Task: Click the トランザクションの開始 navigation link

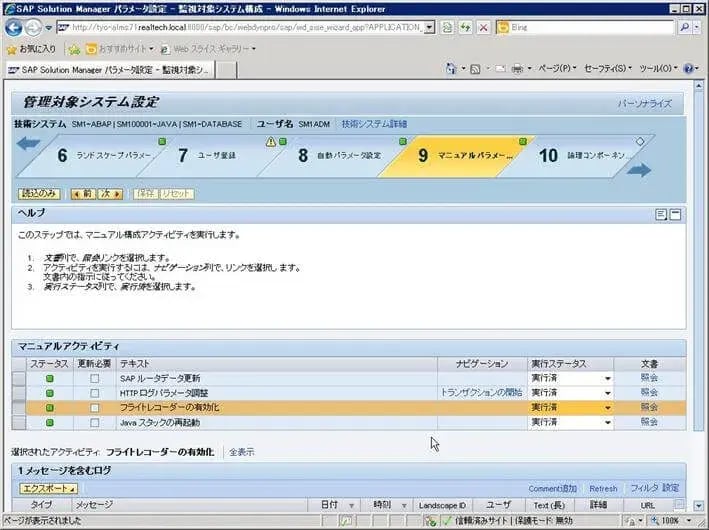Action: click(482, 393)
